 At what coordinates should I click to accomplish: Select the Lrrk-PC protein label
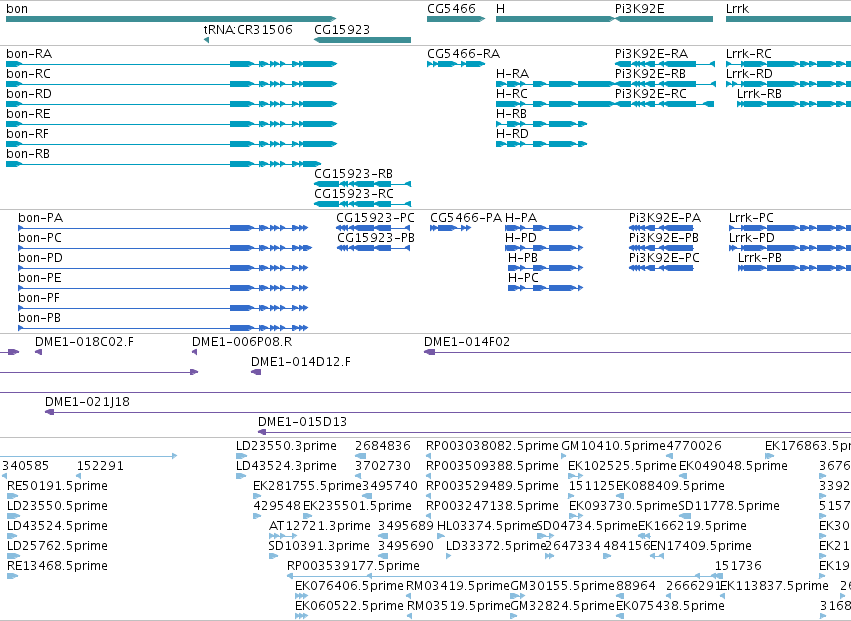[x=751, y=218]
